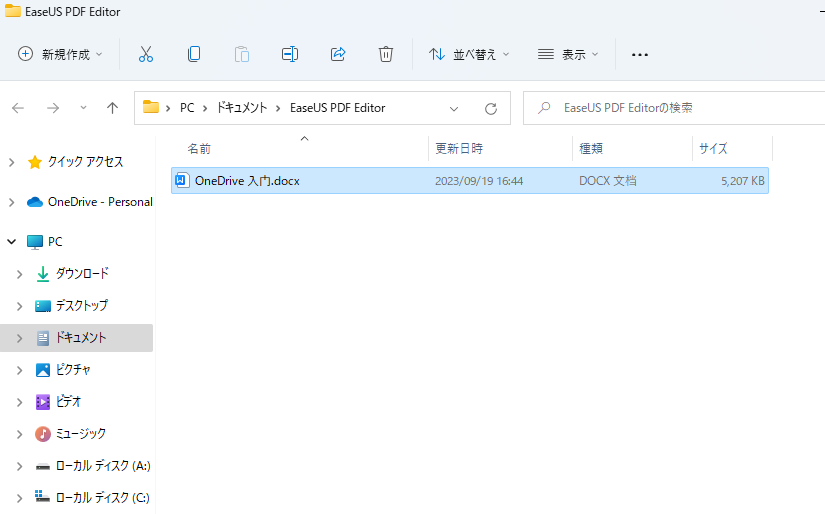Viewport: 825px width, 514px height.
Task: Click the Copy icon in toolbar
Action: tap(194, 54)
